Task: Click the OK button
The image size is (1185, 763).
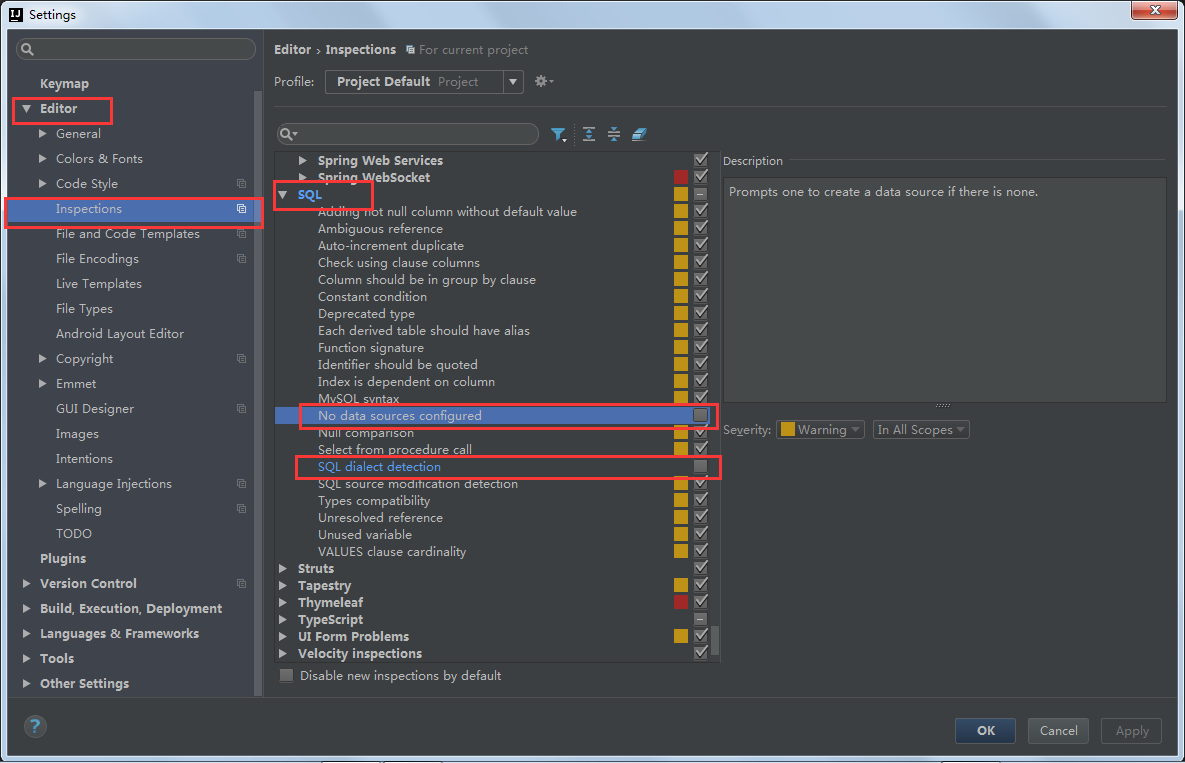Action: pyautogui.click(x=985, y=731)
